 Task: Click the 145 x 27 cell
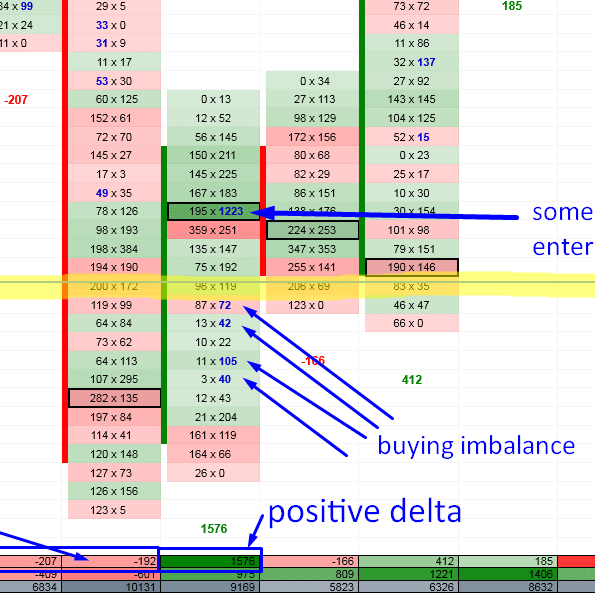point(114,155)
